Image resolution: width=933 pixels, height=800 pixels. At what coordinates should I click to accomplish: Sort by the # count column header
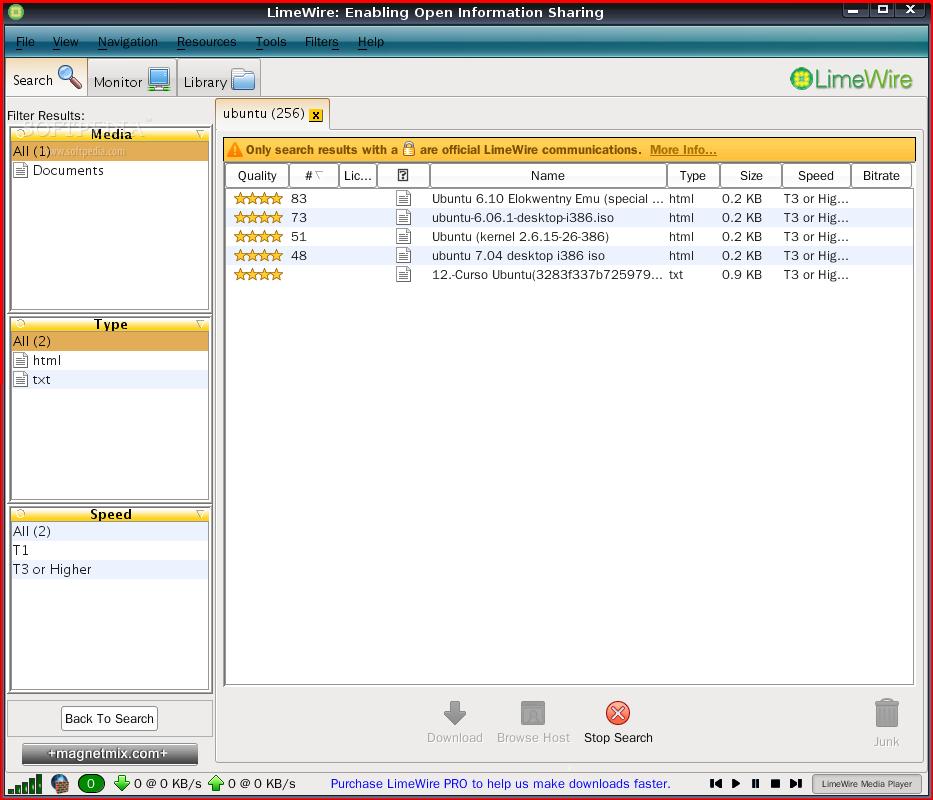(314, 176)
